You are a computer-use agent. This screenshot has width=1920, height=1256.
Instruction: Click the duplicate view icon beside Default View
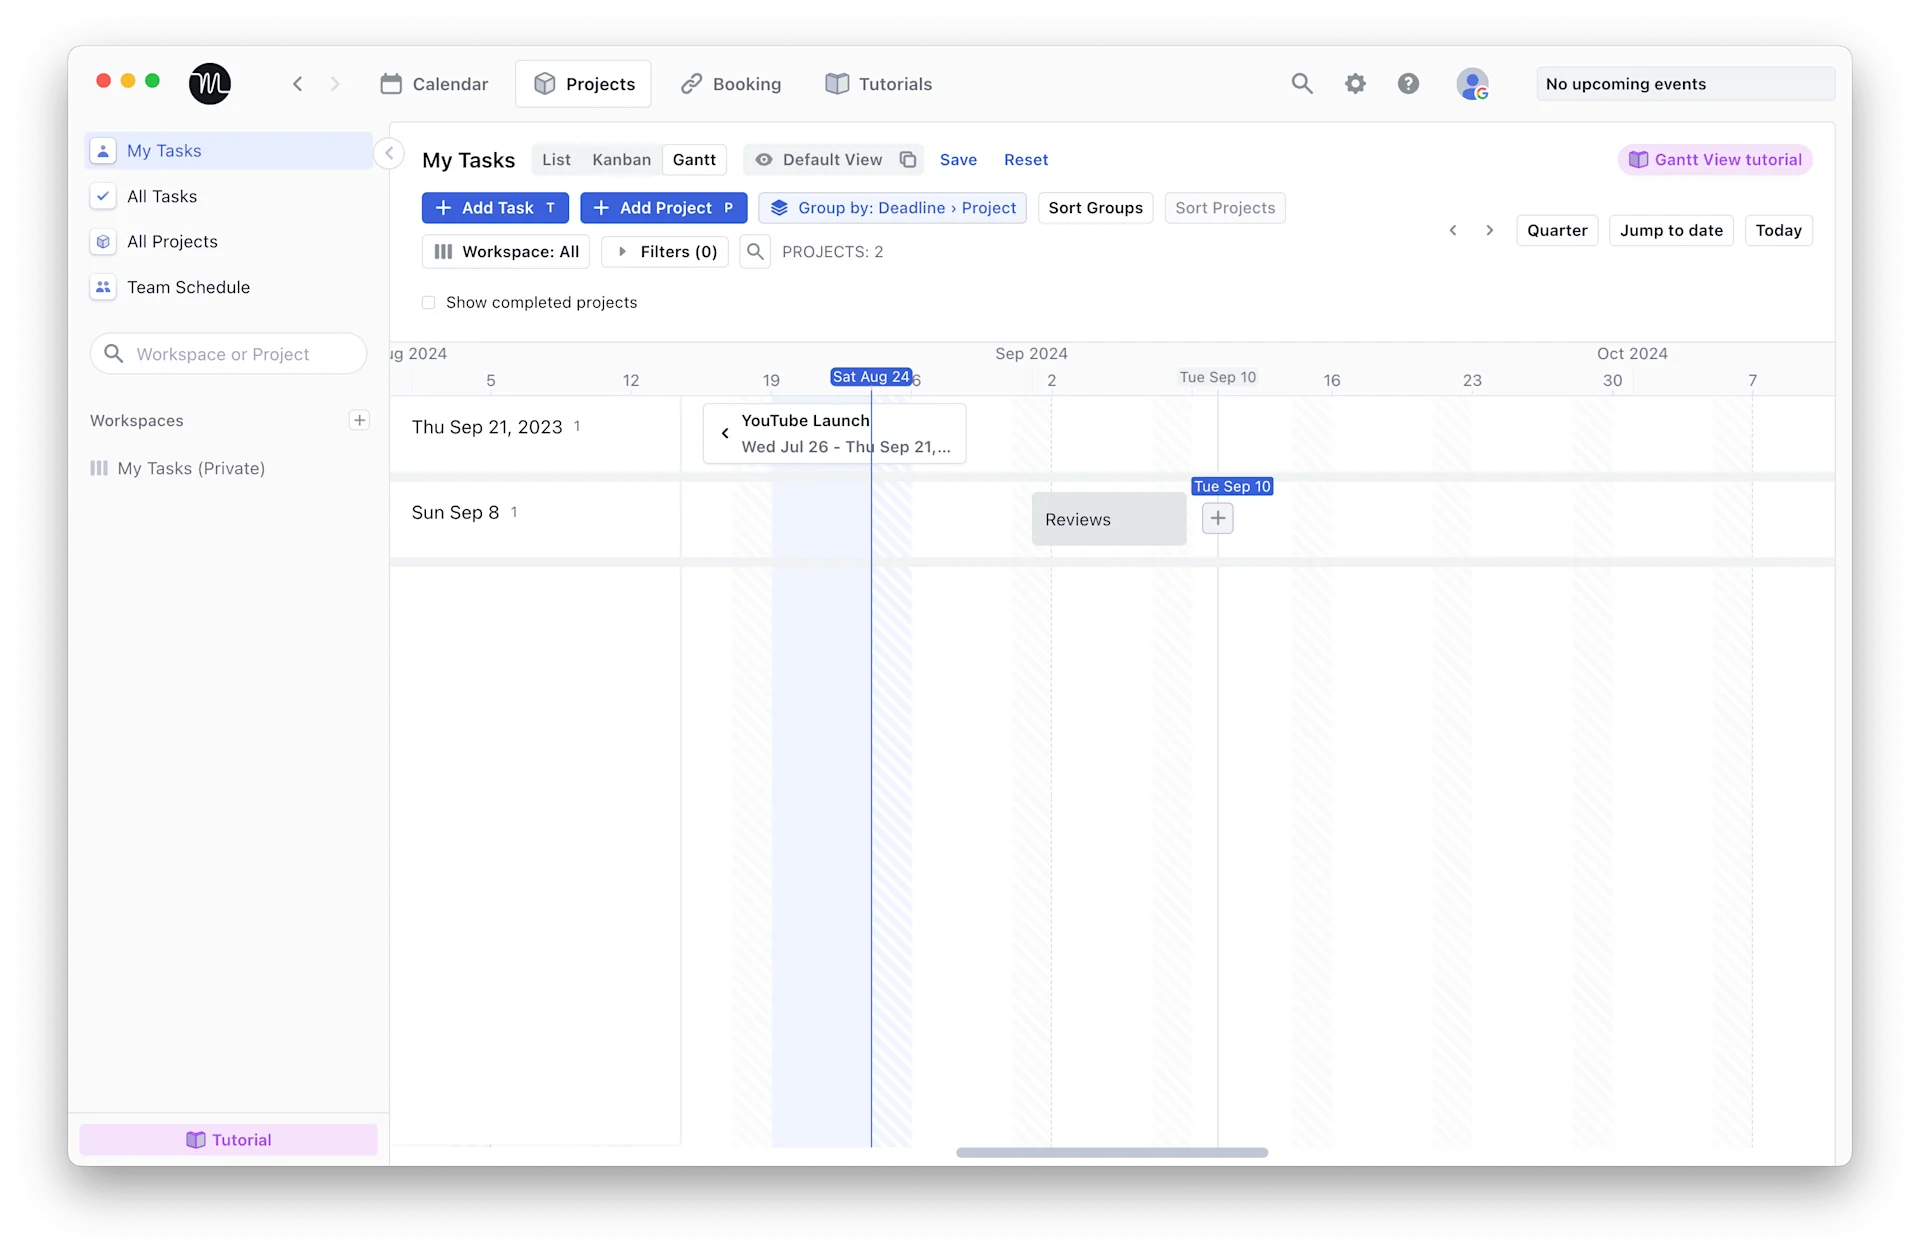click(x=908, y=159)
